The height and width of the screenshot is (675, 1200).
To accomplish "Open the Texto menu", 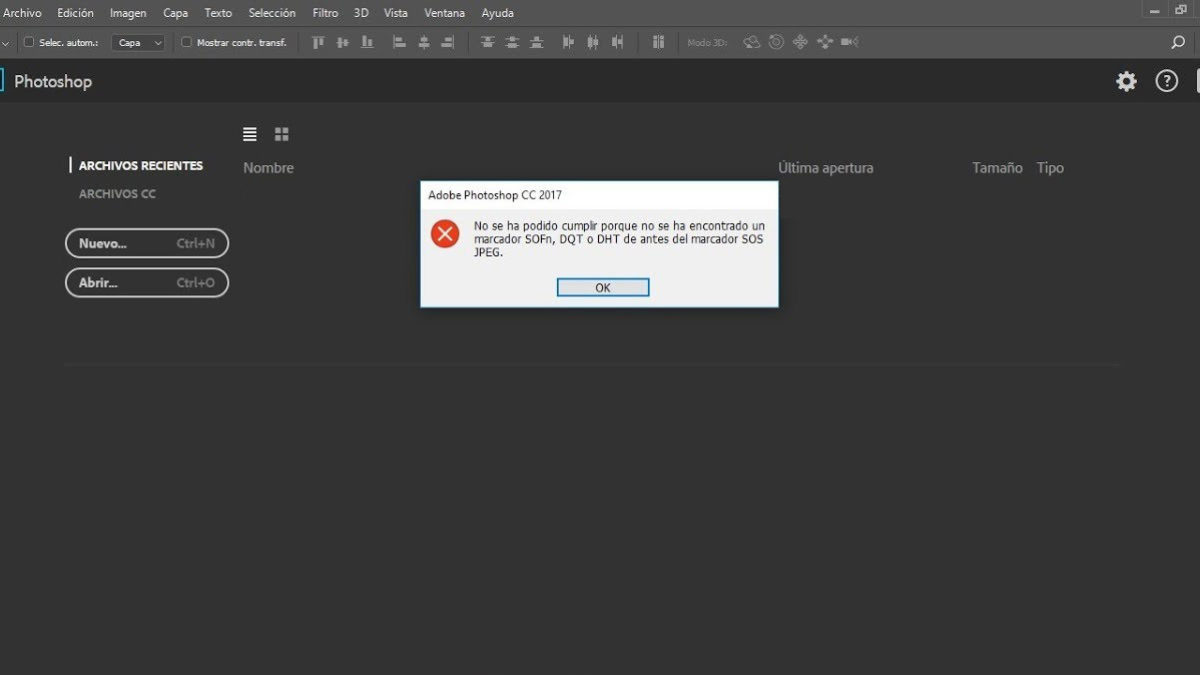I will 218,13.
